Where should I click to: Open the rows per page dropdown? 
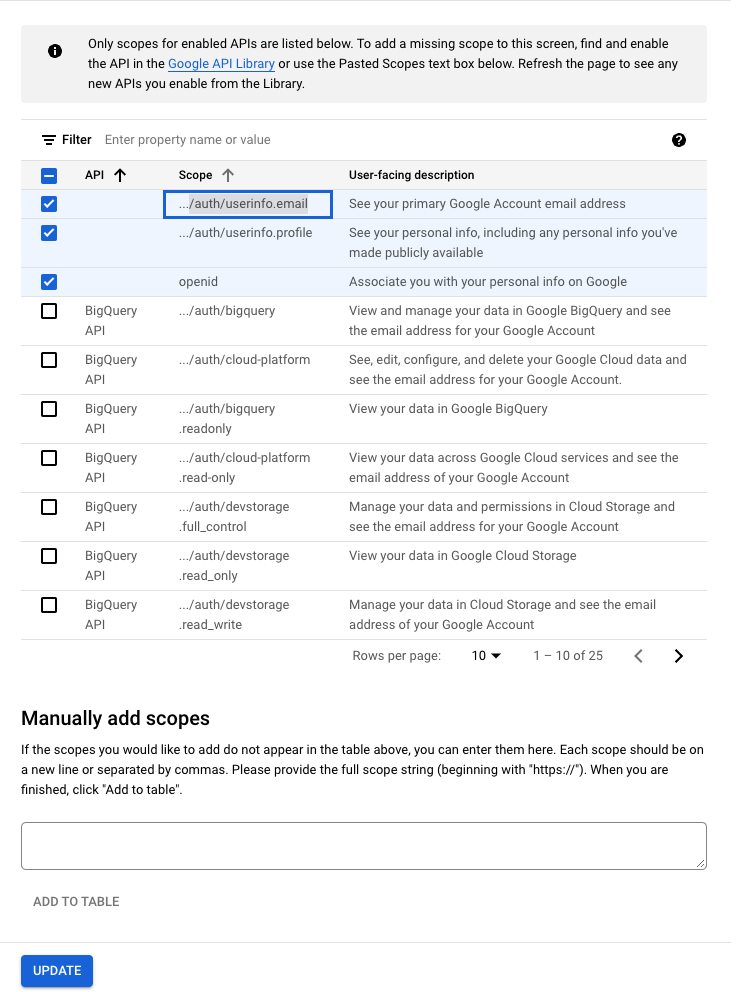(485, 655)
